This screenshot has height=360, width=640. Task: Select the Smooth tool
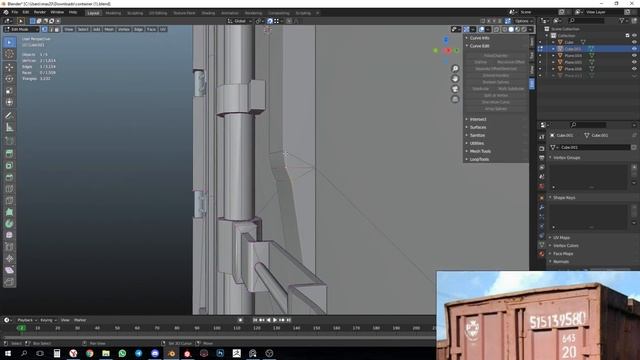click(x=9, y=235)
